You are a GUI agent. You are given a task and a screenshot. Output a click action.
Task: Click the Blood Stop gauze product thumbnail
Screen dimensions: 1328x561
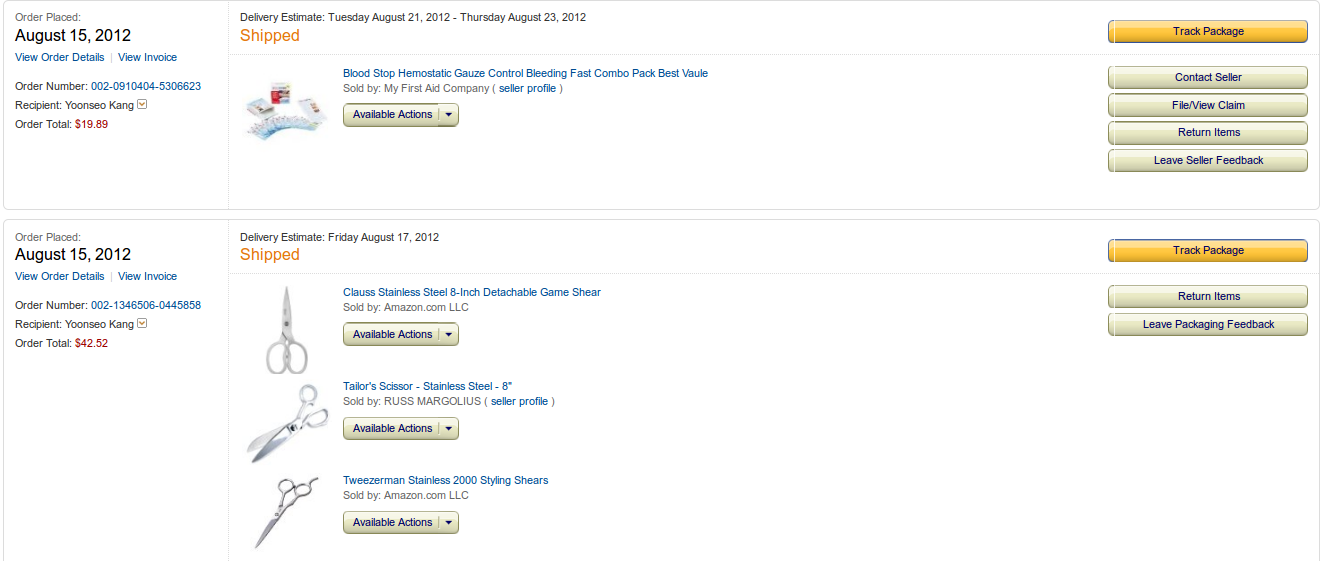point(286,112)
